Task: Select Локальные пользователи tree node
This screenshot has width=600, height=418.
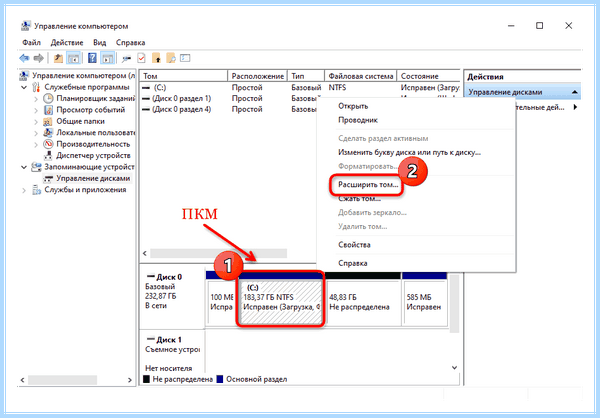Action: click(x=96, y=133)
